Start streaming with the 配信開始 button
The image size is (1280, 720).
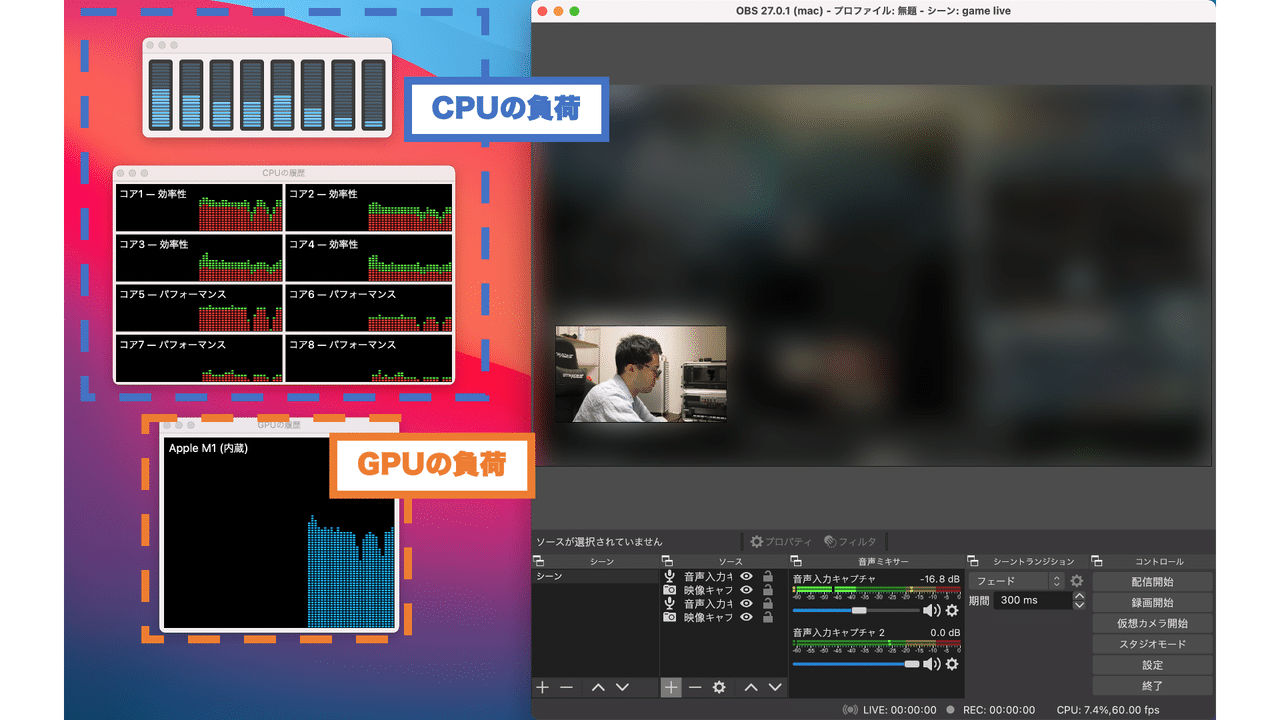tap(1152, 581)
